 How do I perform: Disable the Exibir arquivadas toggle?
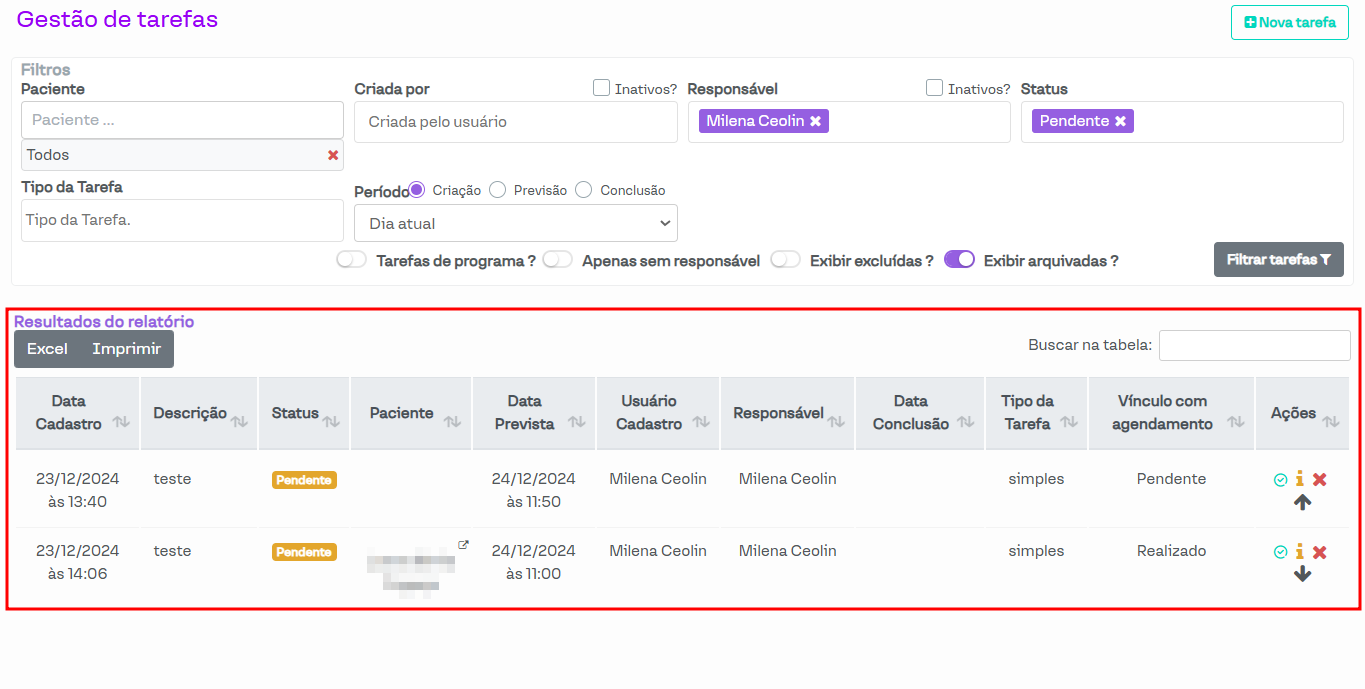pyautogui.click(x=959, y=260)
